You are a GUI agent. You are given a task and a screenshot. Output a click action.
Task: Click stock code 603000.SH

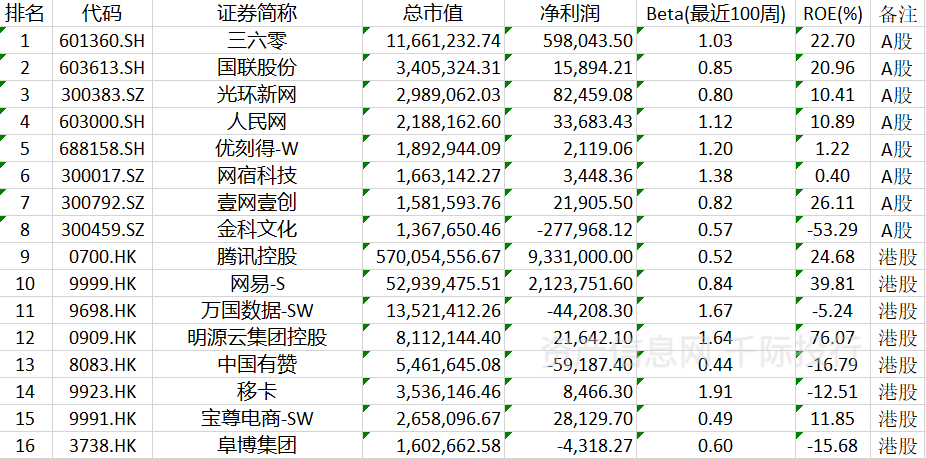[102, 122]
